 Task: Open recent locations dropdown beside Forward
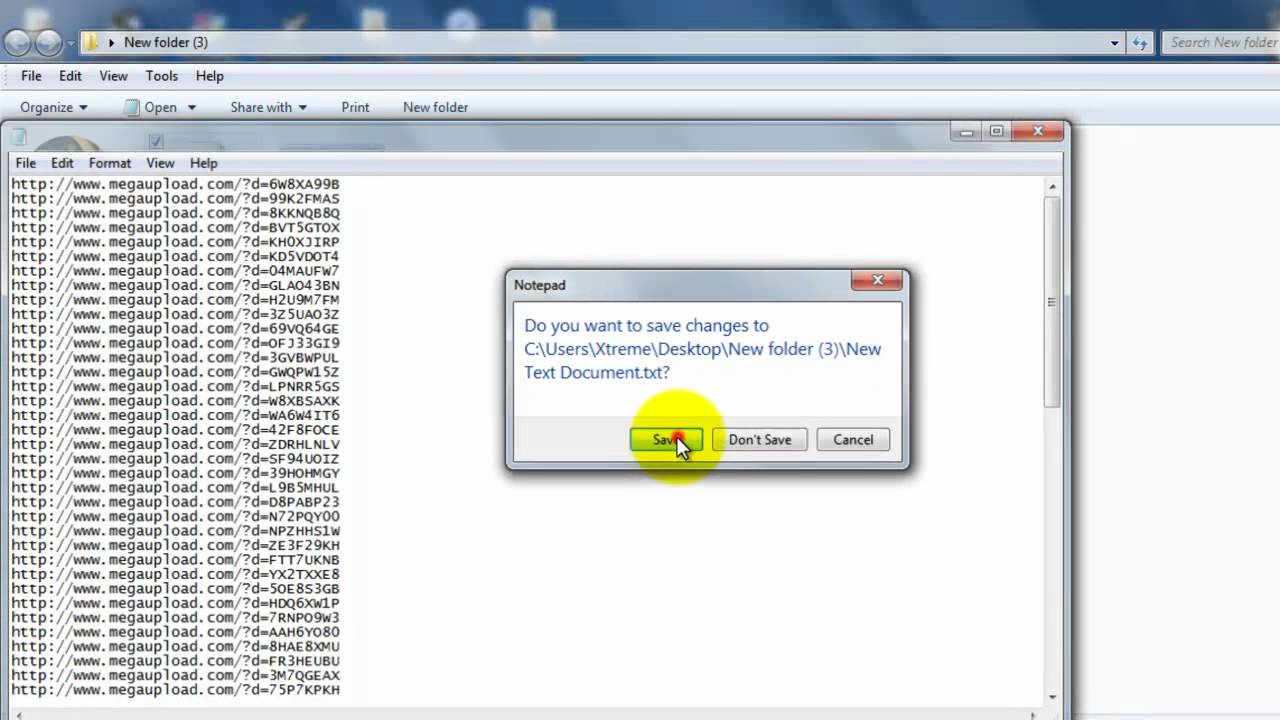tap(71, 43)
